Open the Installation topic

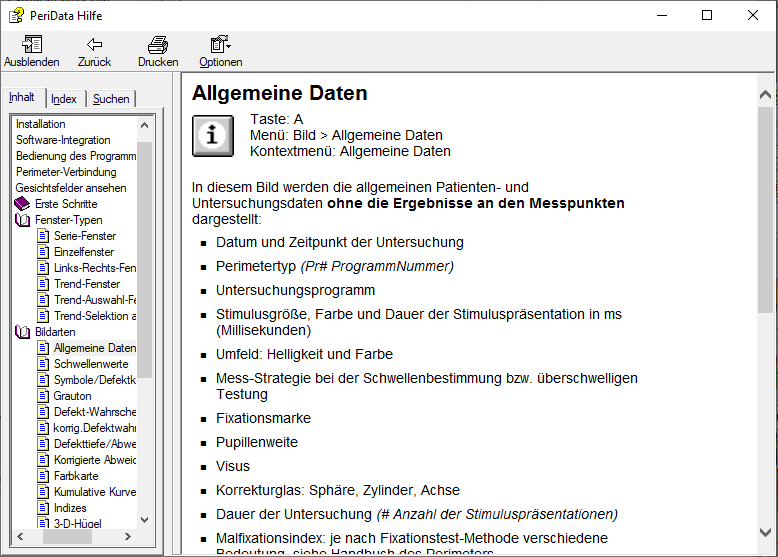tap(41, 124)
